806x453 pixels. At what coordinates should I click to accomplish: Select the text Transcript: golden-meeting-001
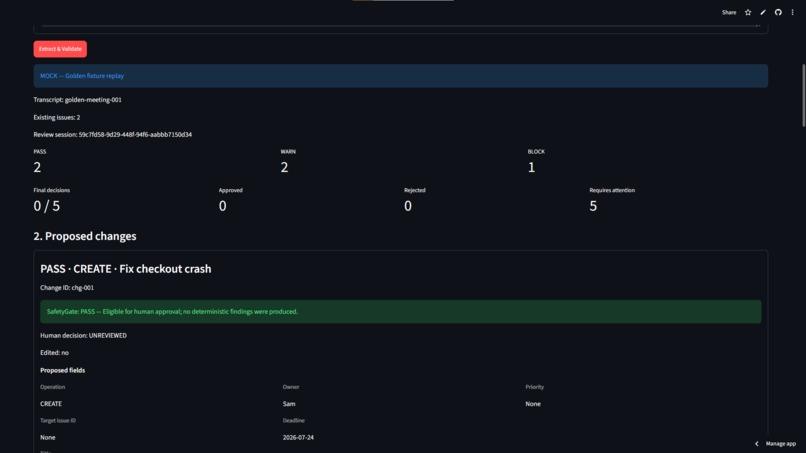pos(78,100)
